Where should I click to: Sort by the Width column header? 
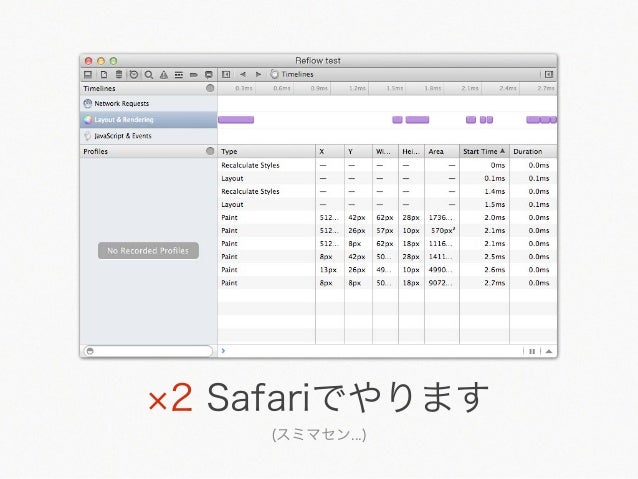(385, 151)
